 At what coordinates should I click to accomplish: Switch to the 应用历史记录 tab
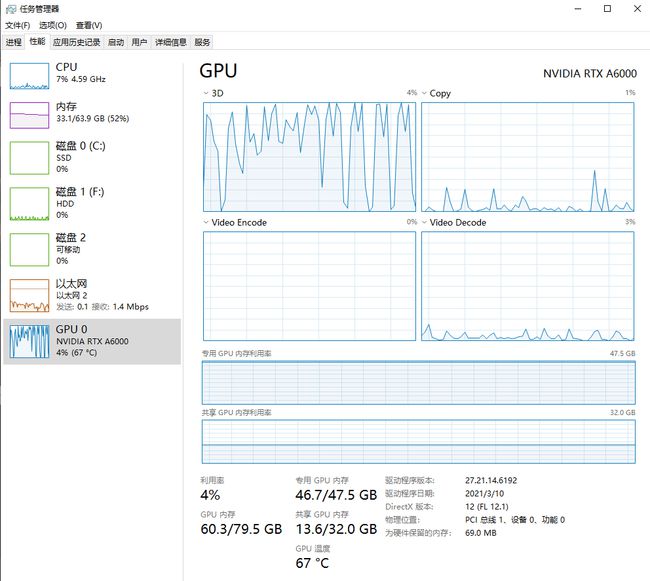pyautogui.click(x=77, y=42)
